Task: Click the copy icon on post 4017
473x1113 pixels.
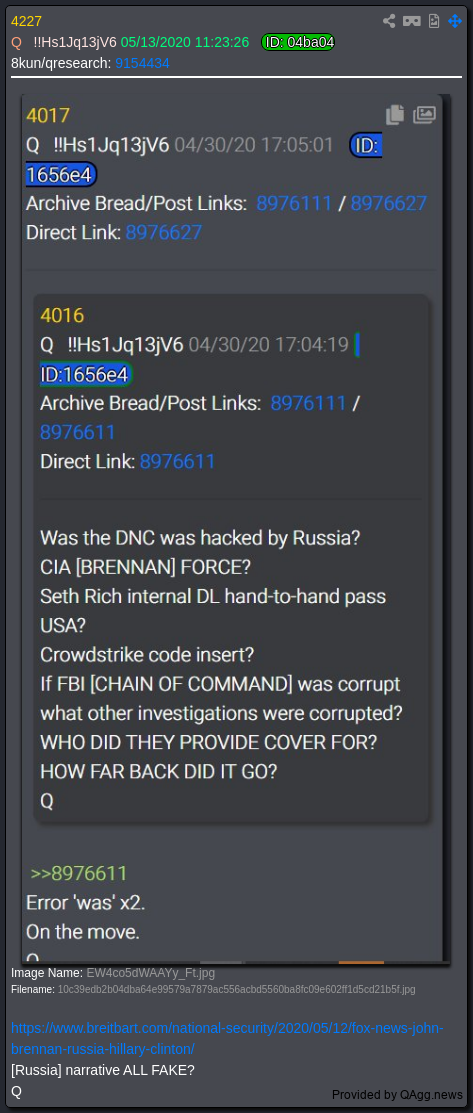Action: pos(395,115)
